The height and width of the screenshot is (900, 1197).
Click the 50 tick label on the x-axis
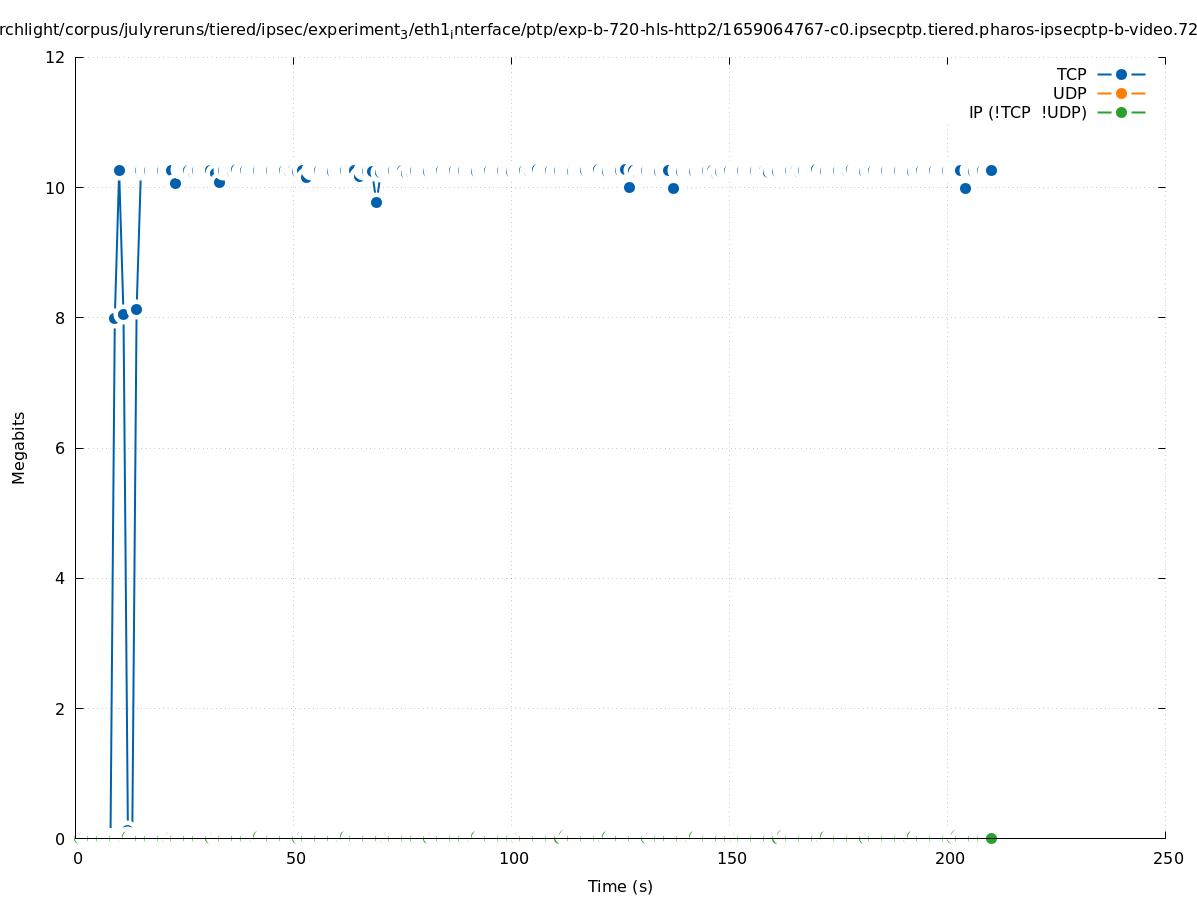click(294, 859)
